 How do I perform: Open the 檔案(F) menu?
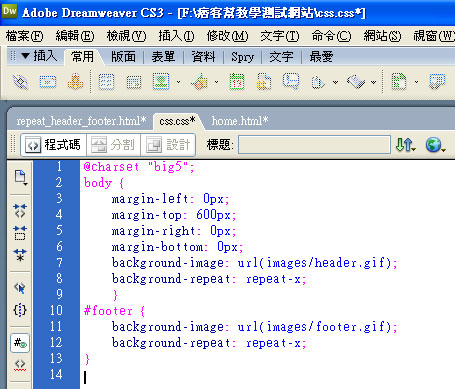[24, 36]
